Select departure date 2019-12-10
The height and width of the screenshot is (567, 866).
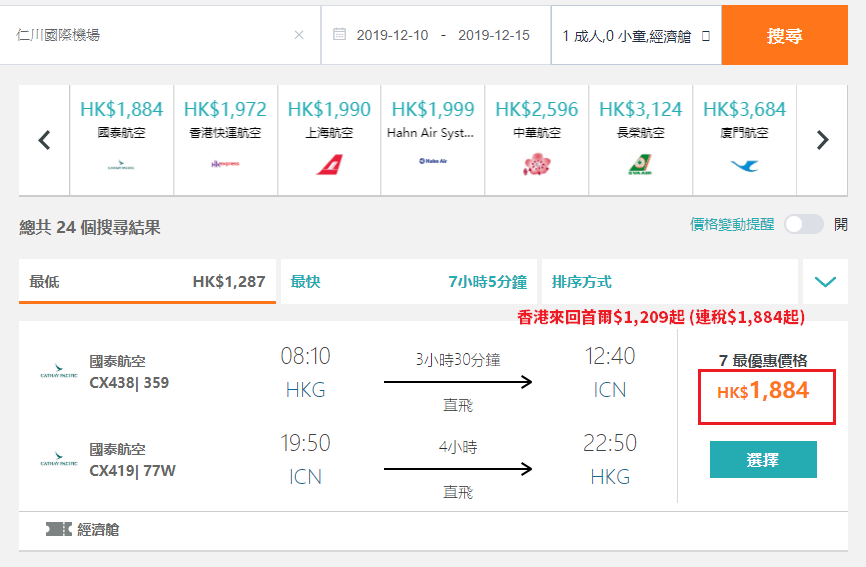[x=392, y=35]
